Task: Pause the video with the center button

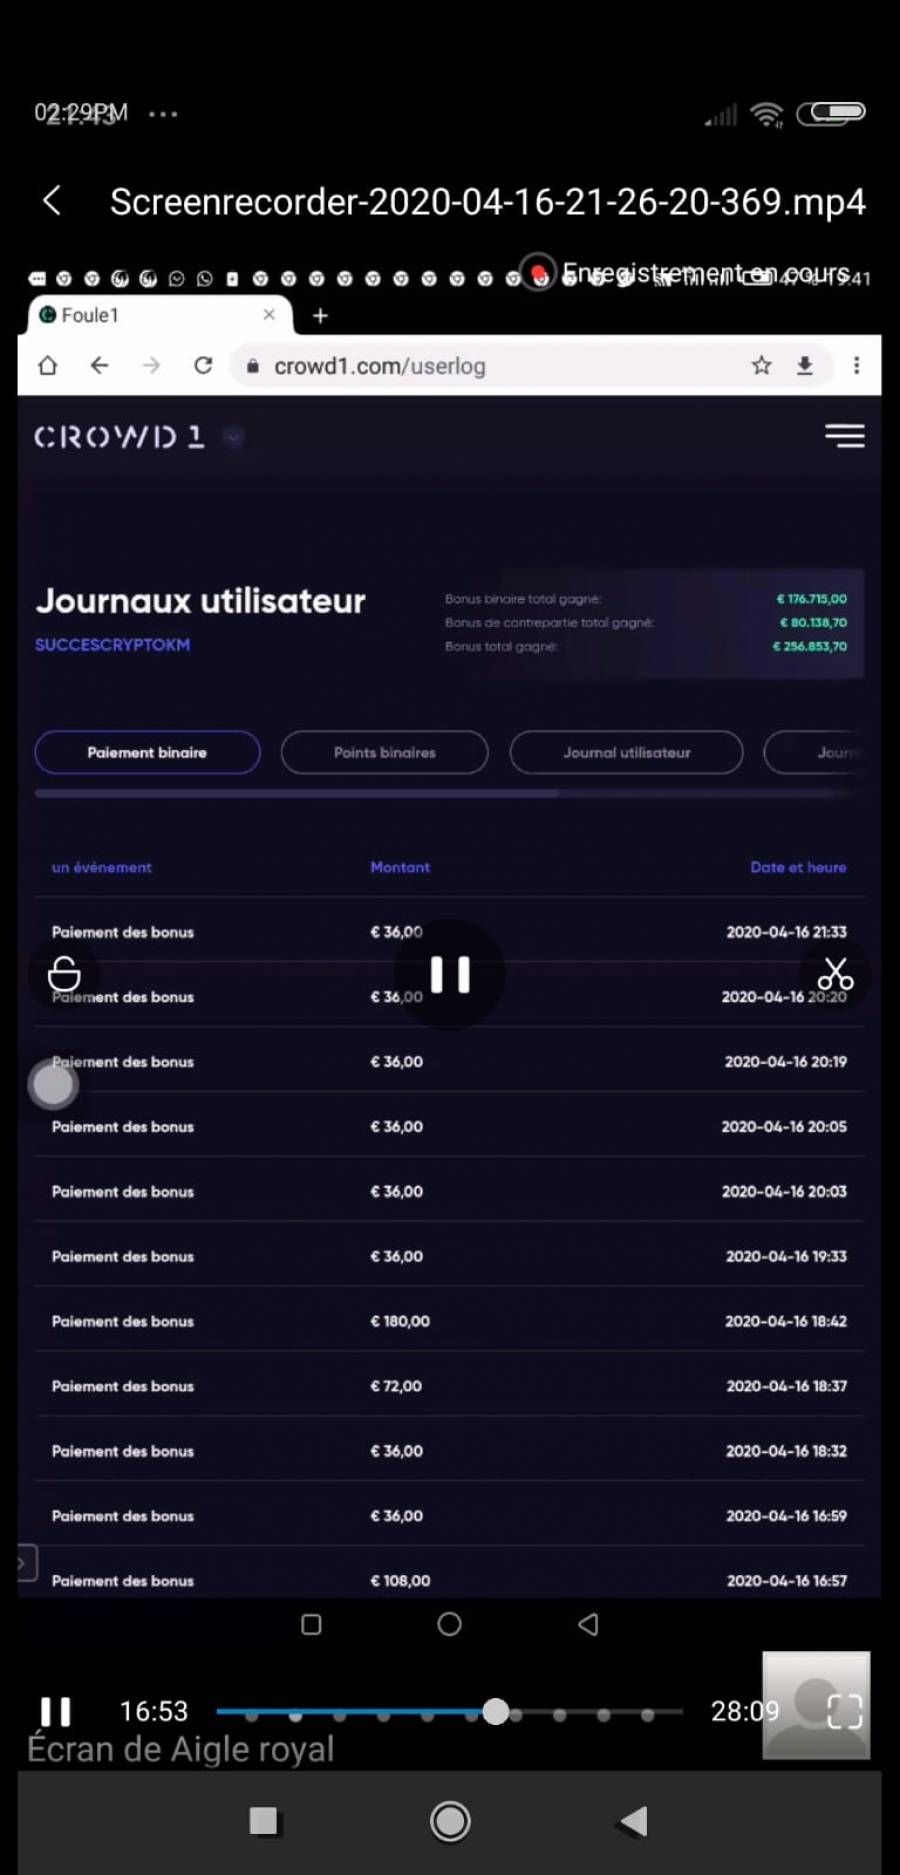Action: point(450,974)
